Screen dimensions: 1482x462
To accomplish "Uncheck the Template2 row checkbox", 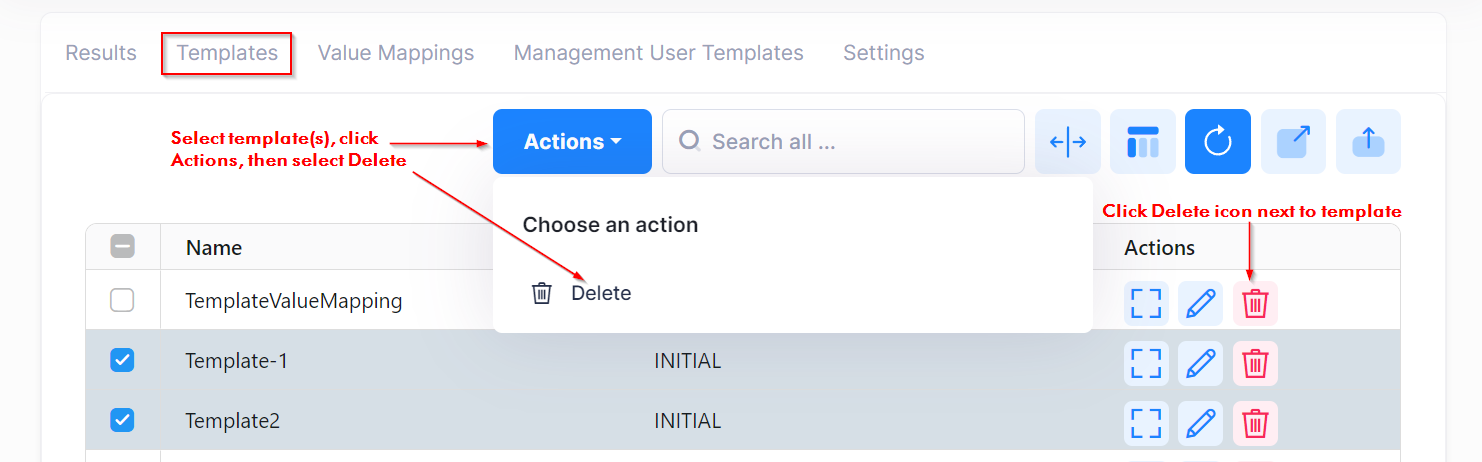I will click(x=122, y=420).
